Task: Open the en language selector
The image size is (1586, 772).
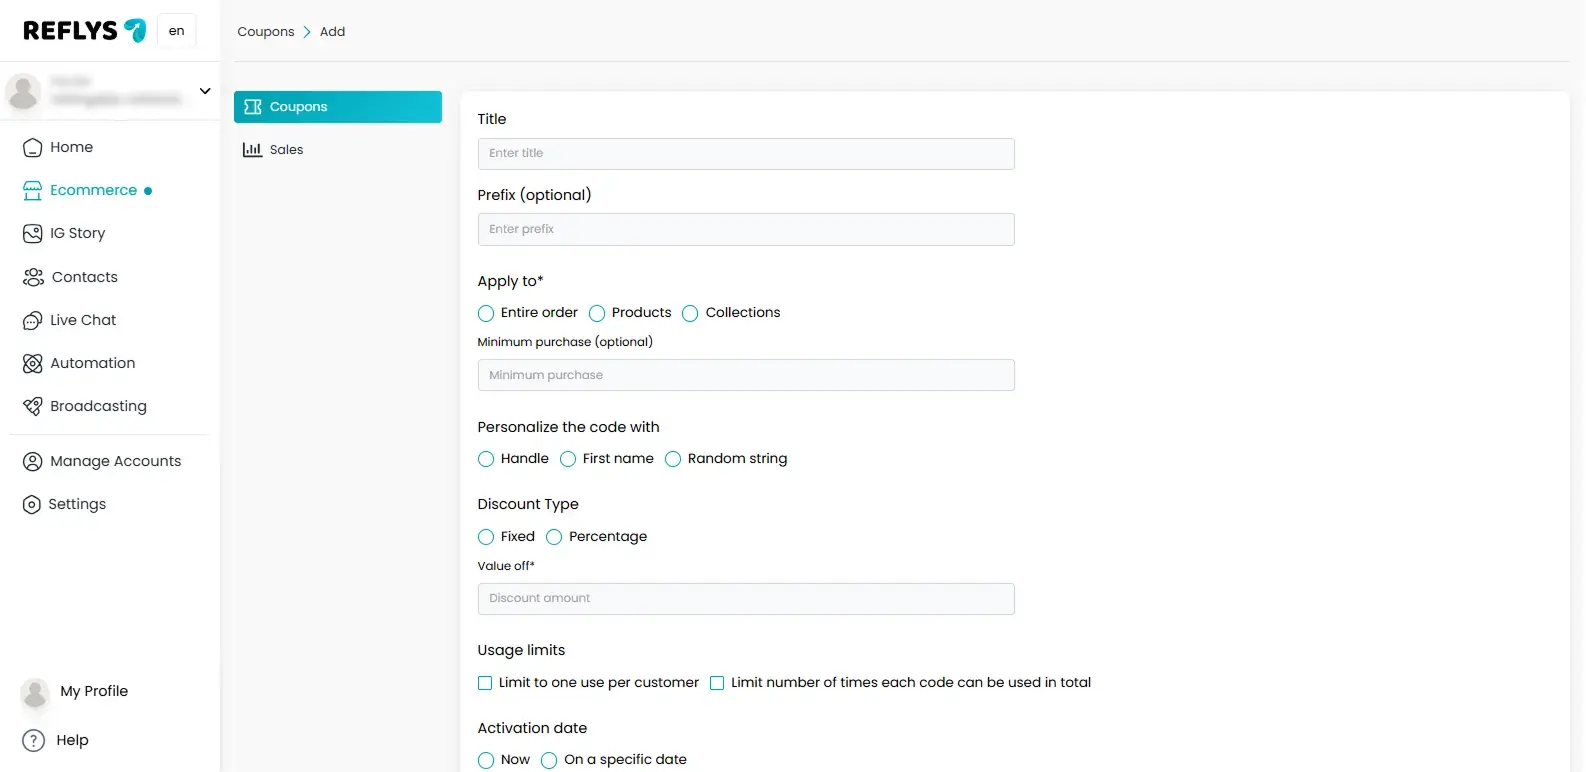Action: click(177, 31)
